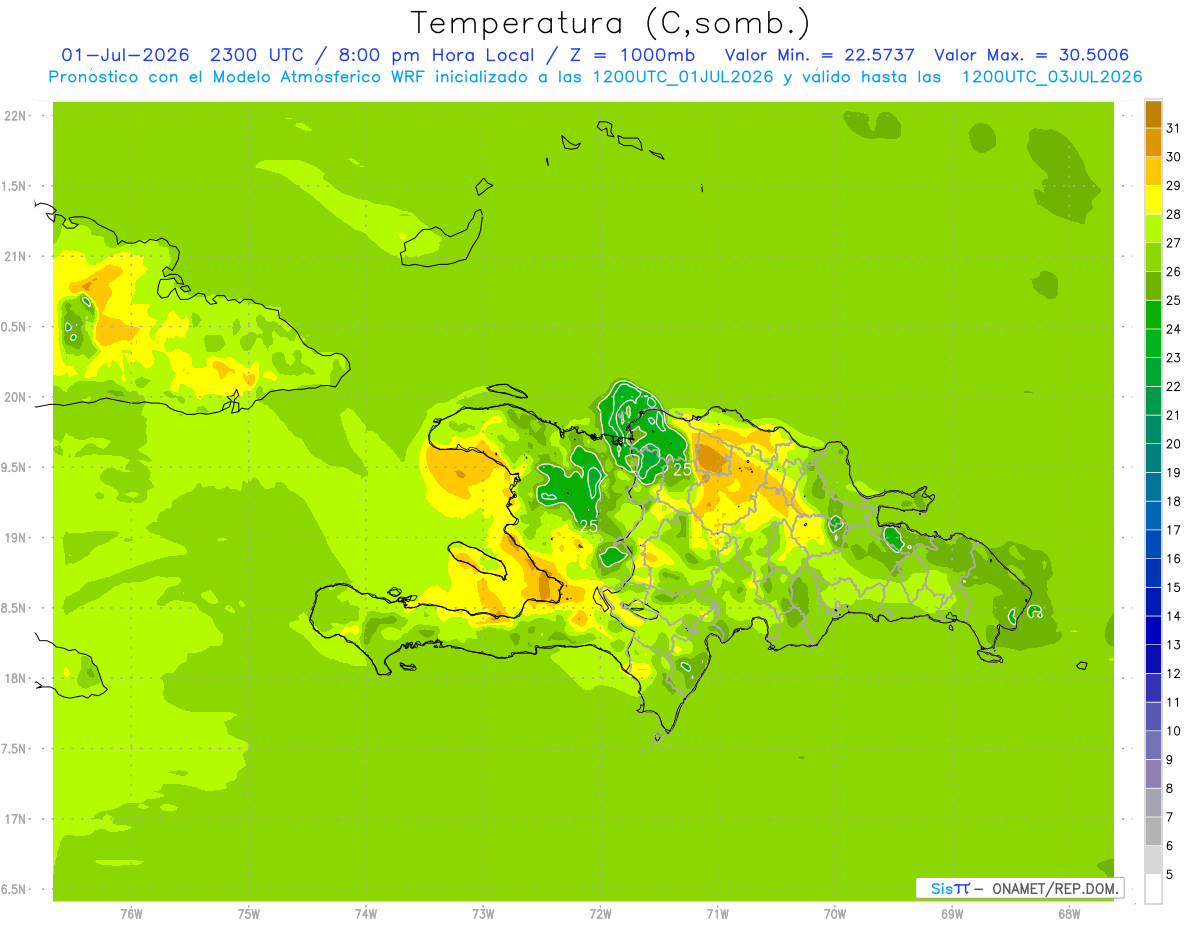Click the '76W' longitude axis label
Viewport: 1200px width, 927px height.
click(131, 914)
